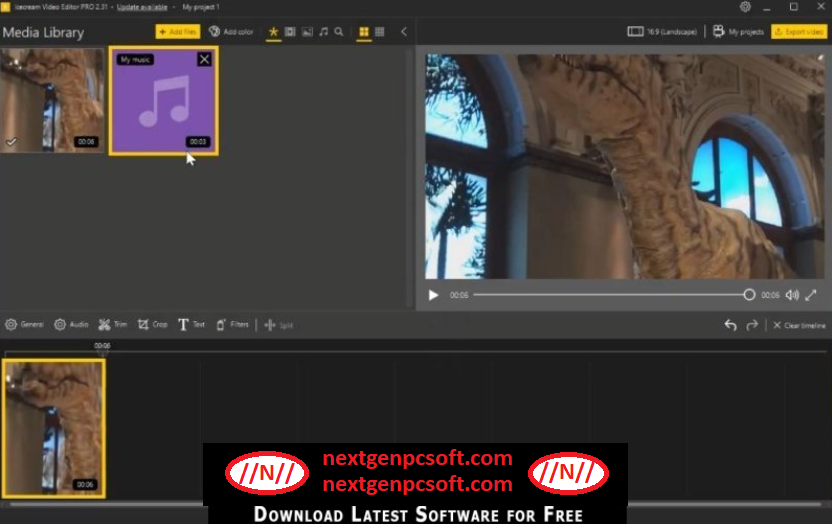Image resolution: width=832 pixels, height=524 pixels.
Task: Open Audio settings tool
Action: (71, 325)
